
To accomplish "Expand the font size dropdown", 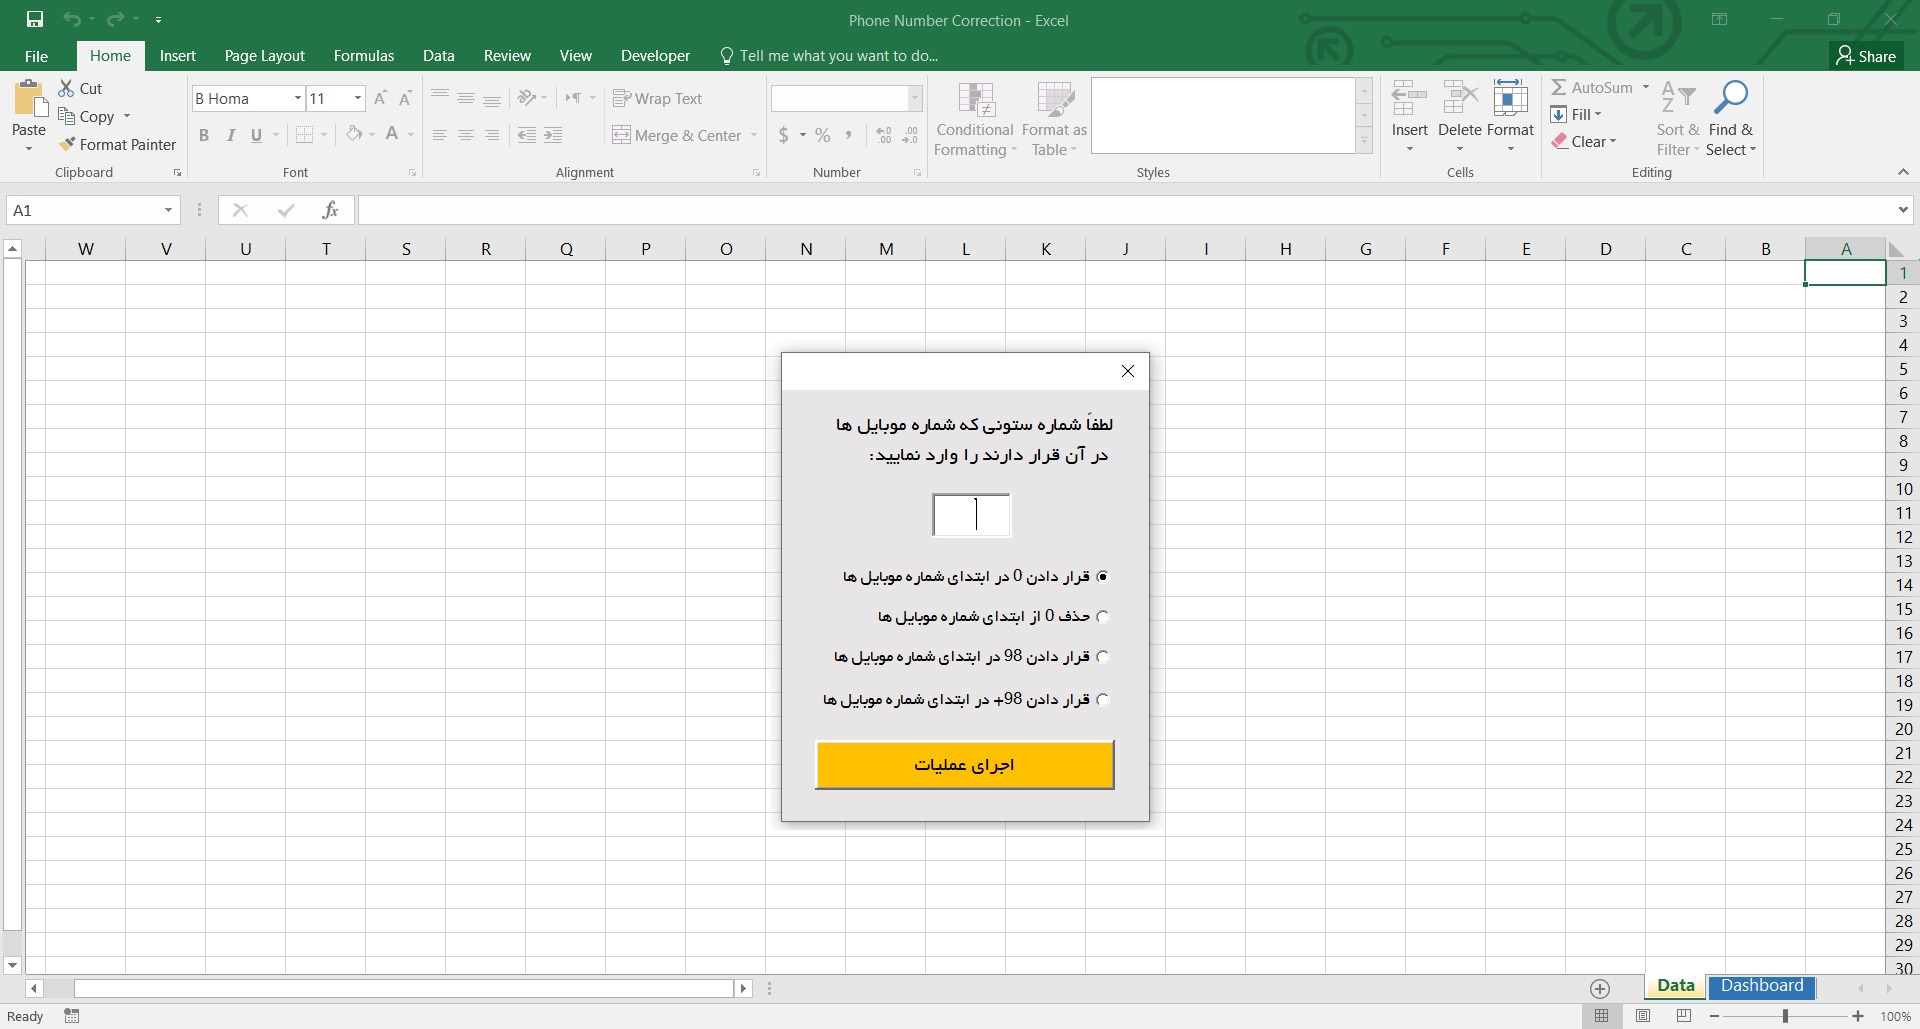I will coord(358,98).
